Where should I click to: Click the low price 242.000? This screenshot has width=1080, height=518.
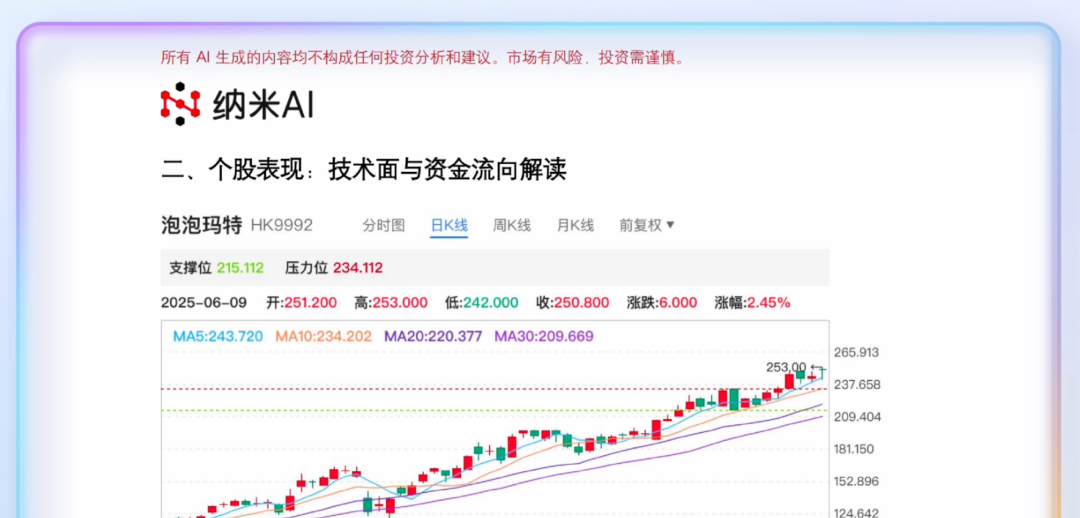[491, 302]
